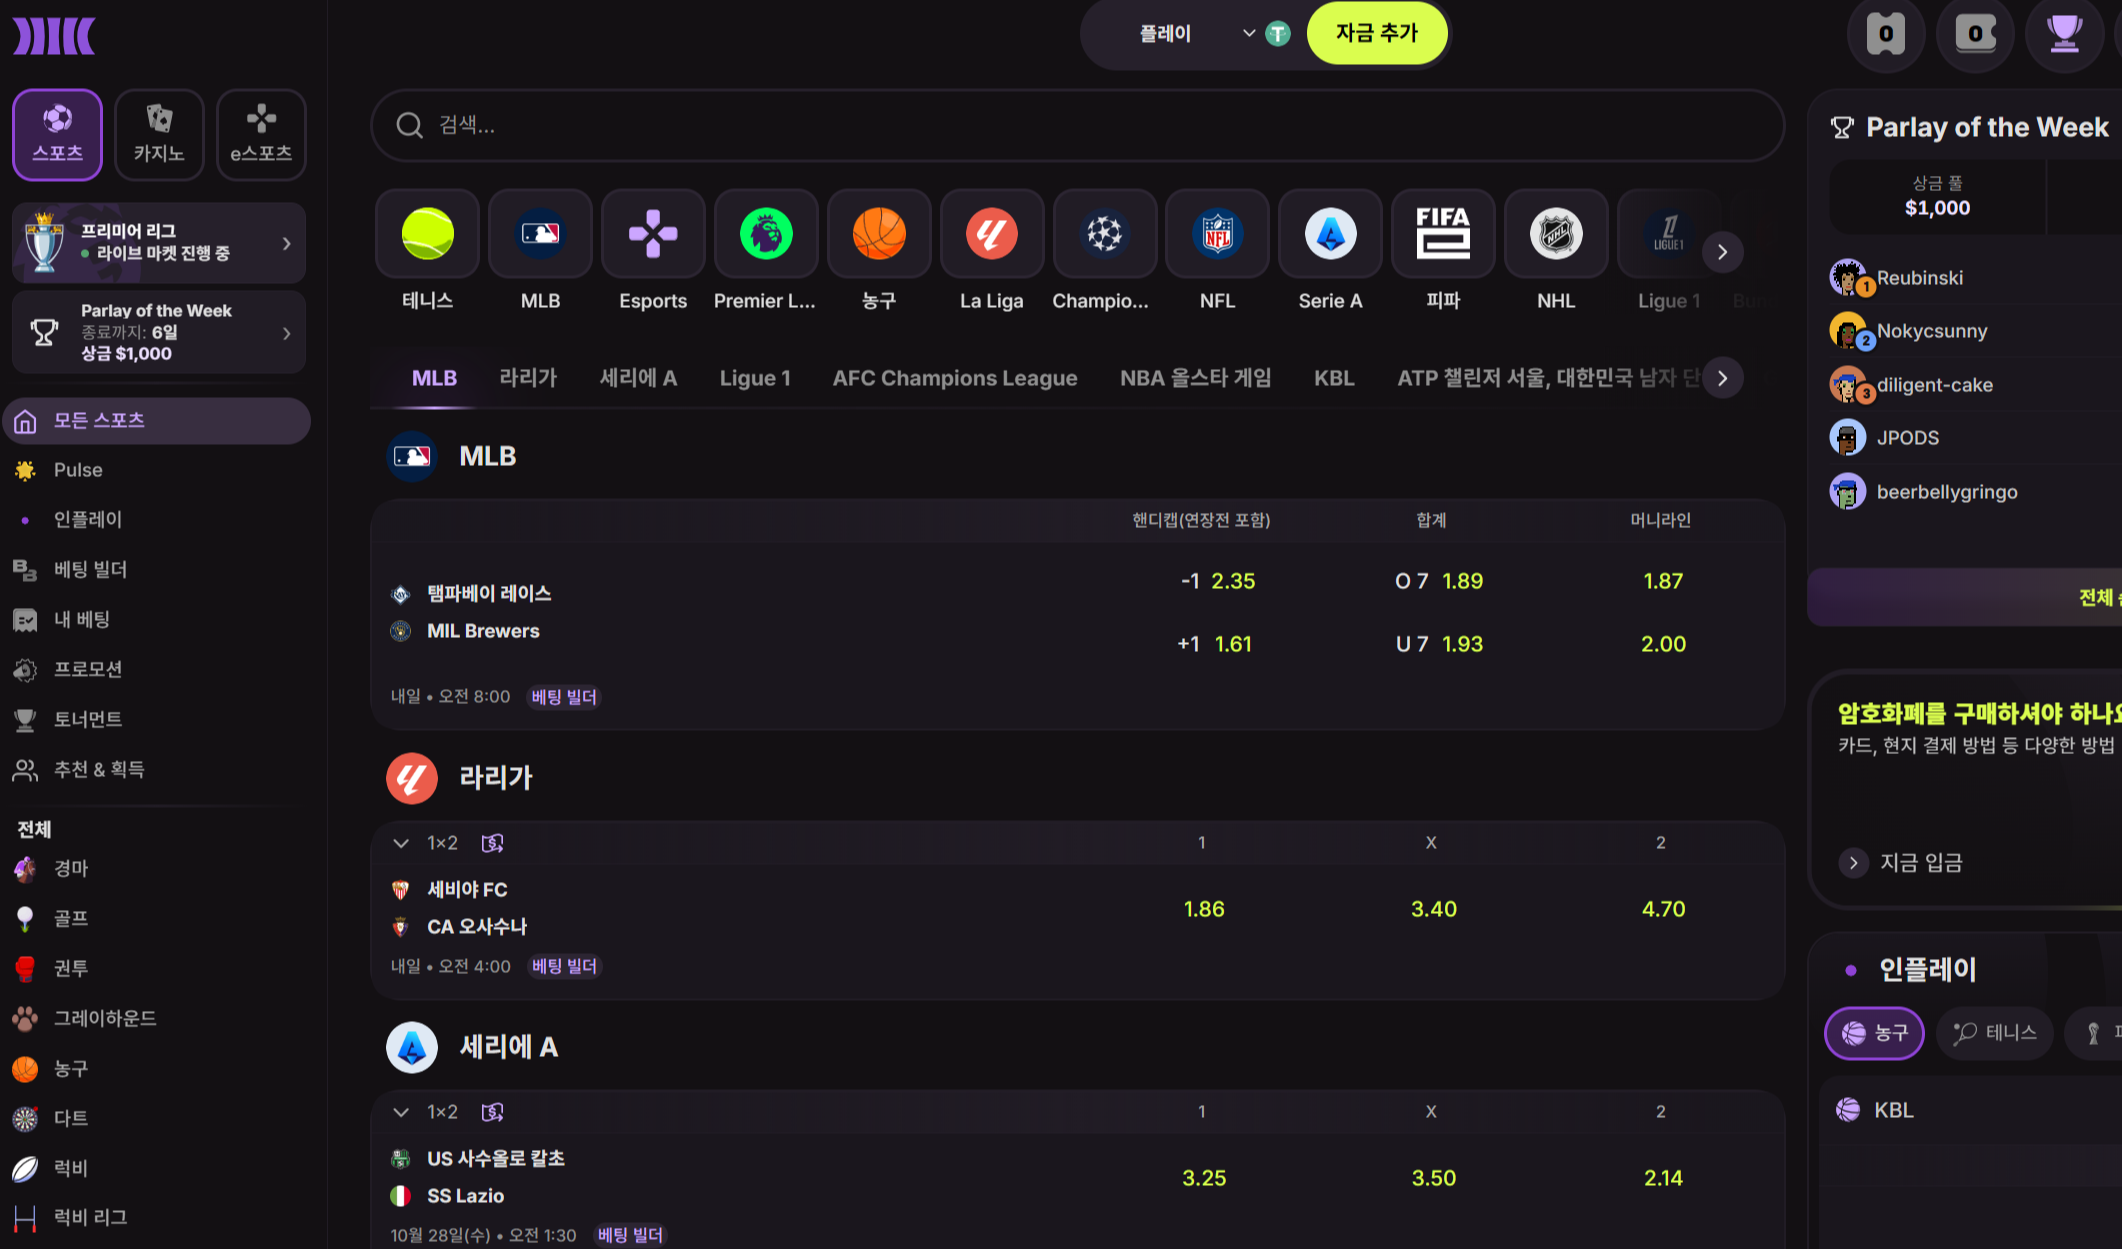Select 템파베이 레이스 moneyline 1.87
The height and width of the screenshot is (1249, 2122).
point(1663,581)
